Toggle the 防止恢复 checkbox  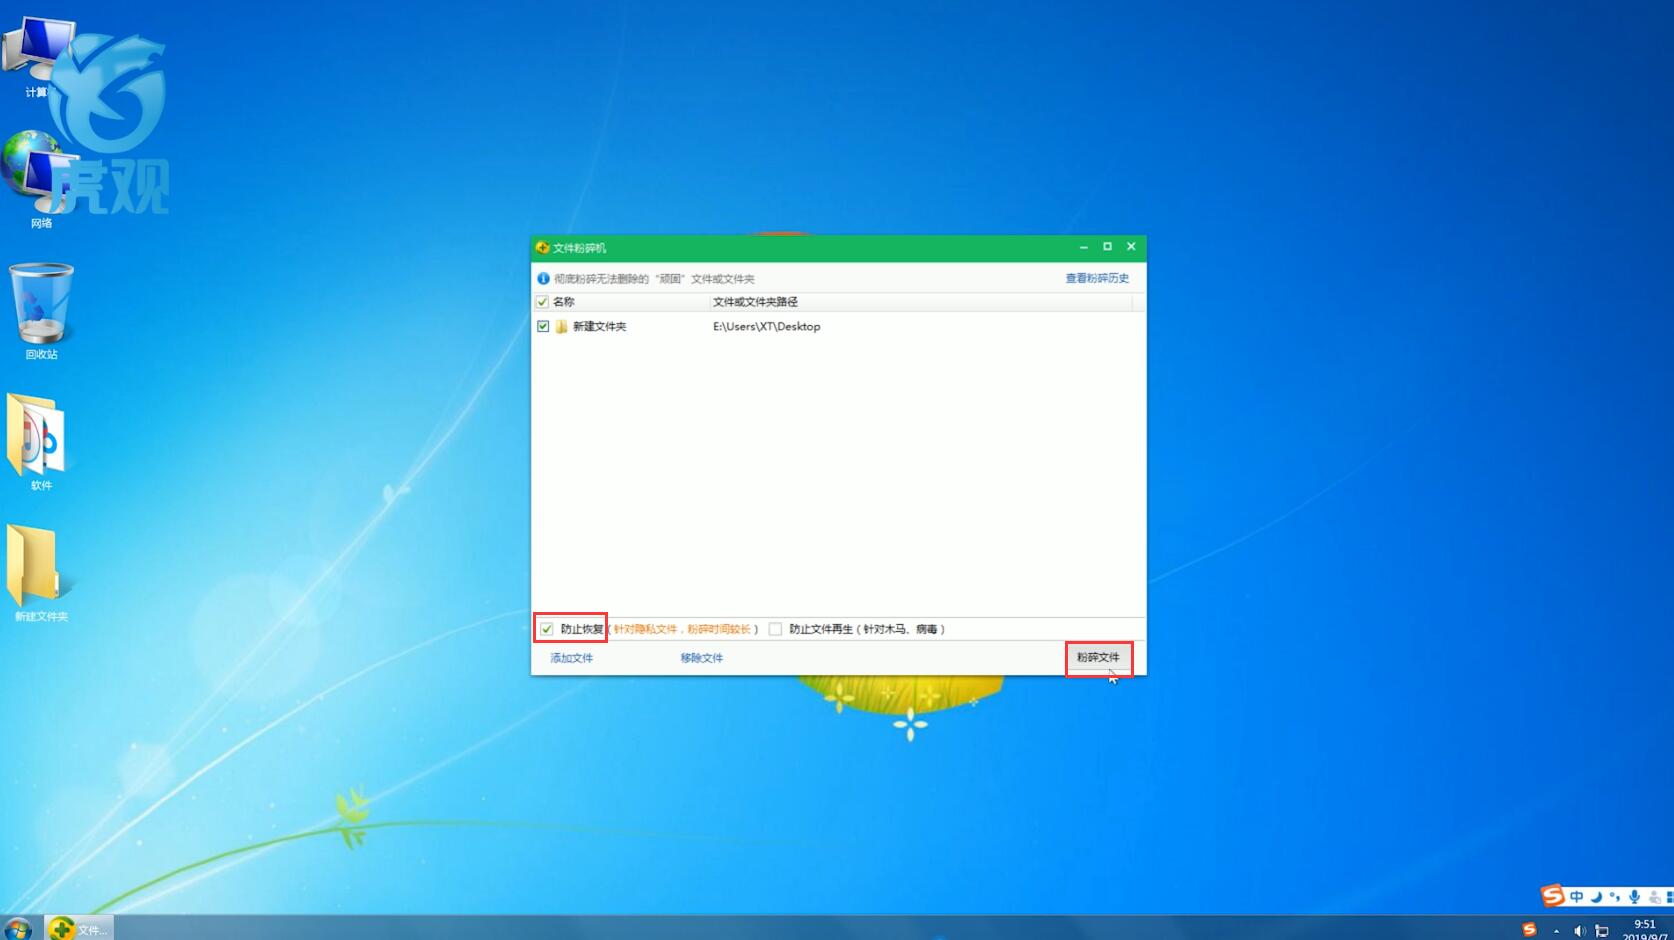(547, 629)
